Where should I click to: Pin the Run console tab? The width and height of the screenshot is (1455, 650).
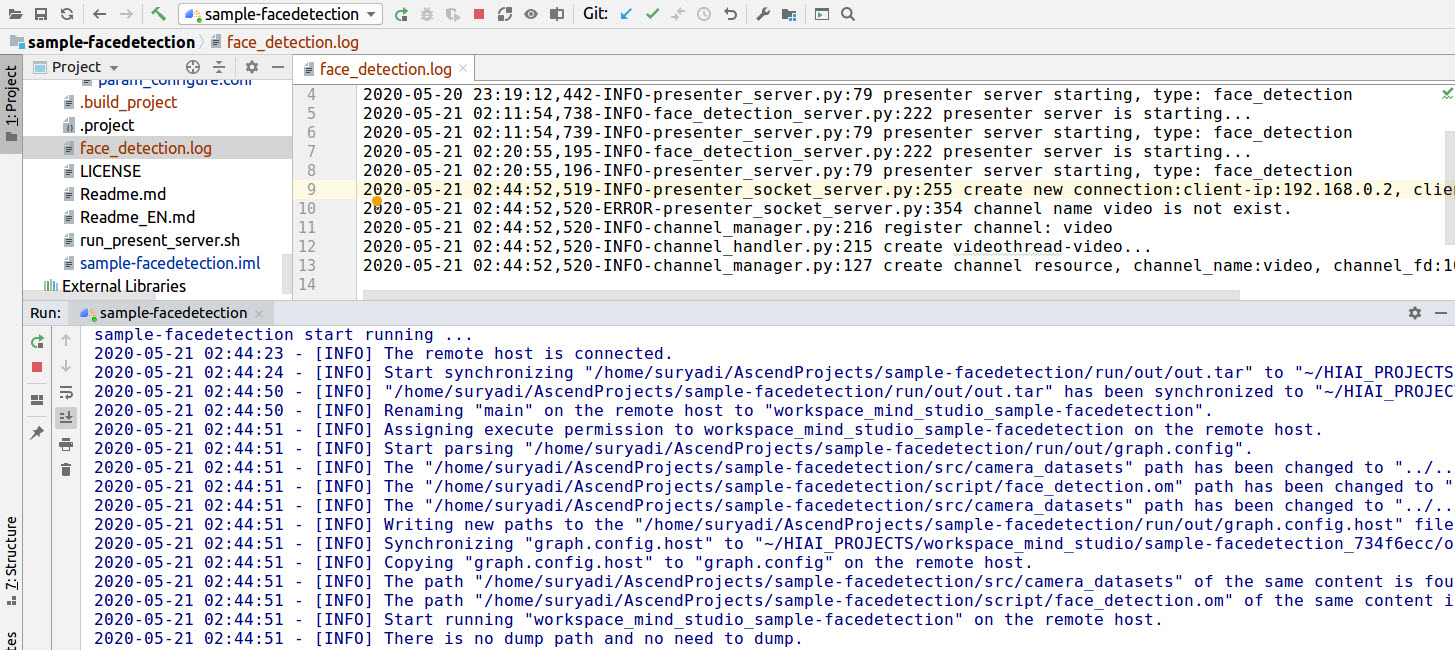pos(36,433)
